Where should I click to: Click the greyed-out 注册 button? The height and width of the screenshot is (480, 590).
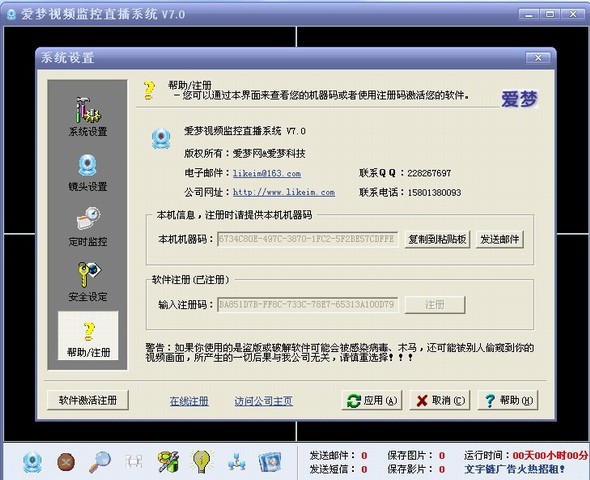[x=435, y=305]
